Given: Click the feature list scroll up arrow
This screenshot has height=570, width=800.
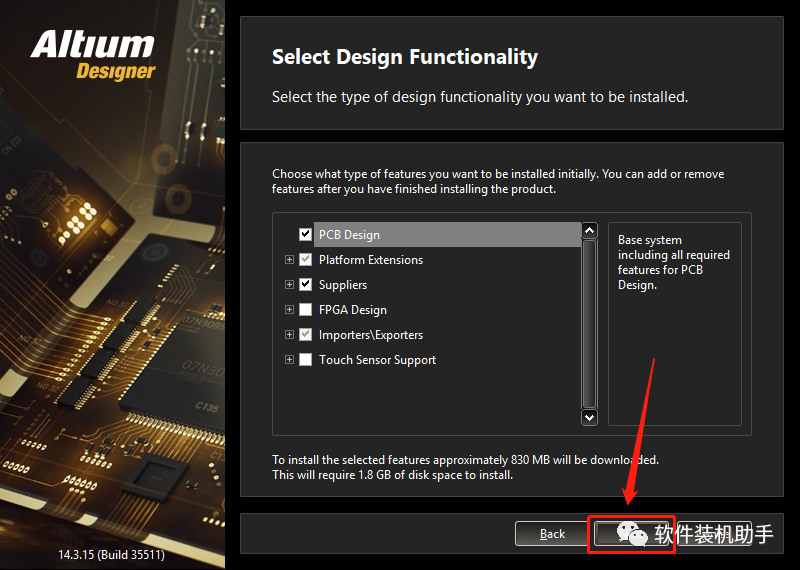Looking at the screenshot, I should click(x=589, y=230).
